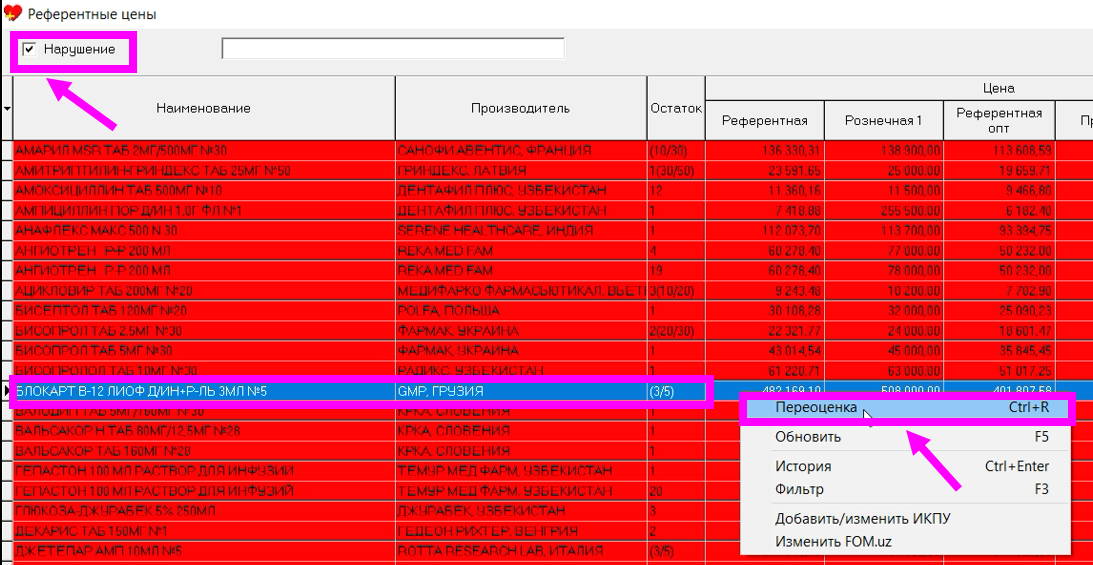Screen dimensions: 1093x565
Task: Select row АМИТРИПТИЛИН ГРИНДЕКС ТАБ 25МГ №50
Action: [x=204, y=171]
